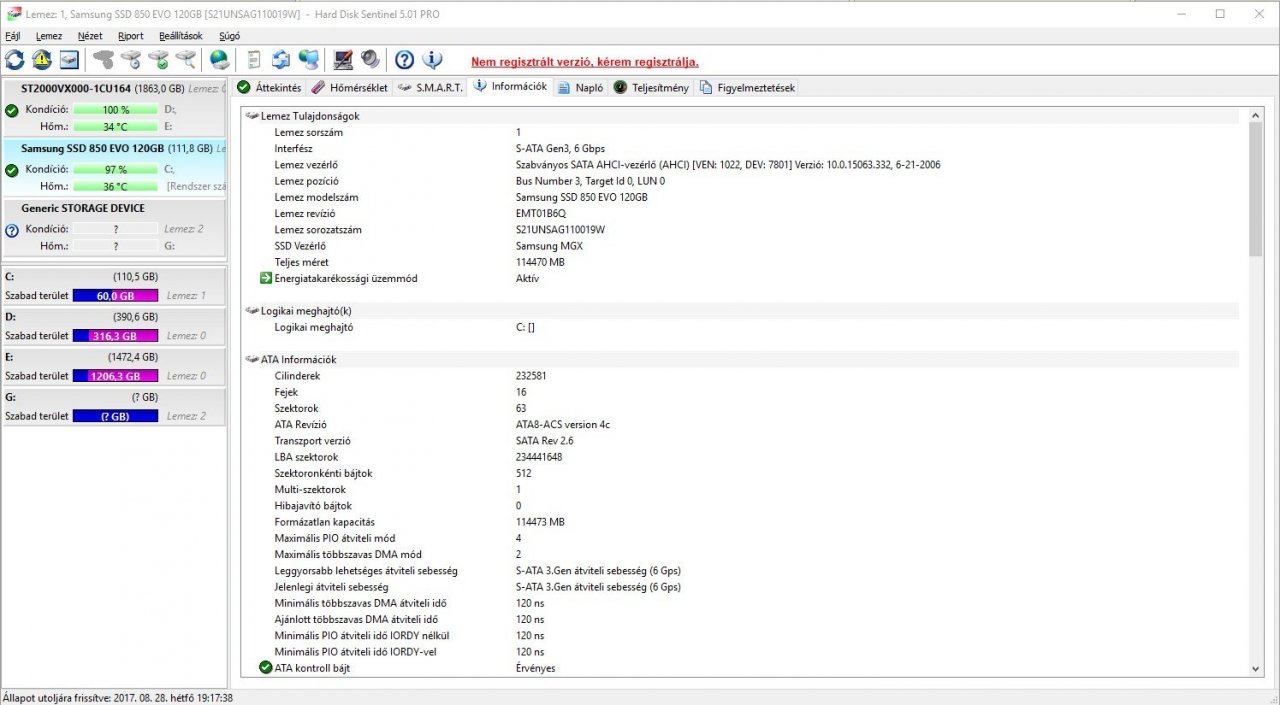1280x705 pixels.
Task: Open the Nézet menu
Action: point(90,36)
